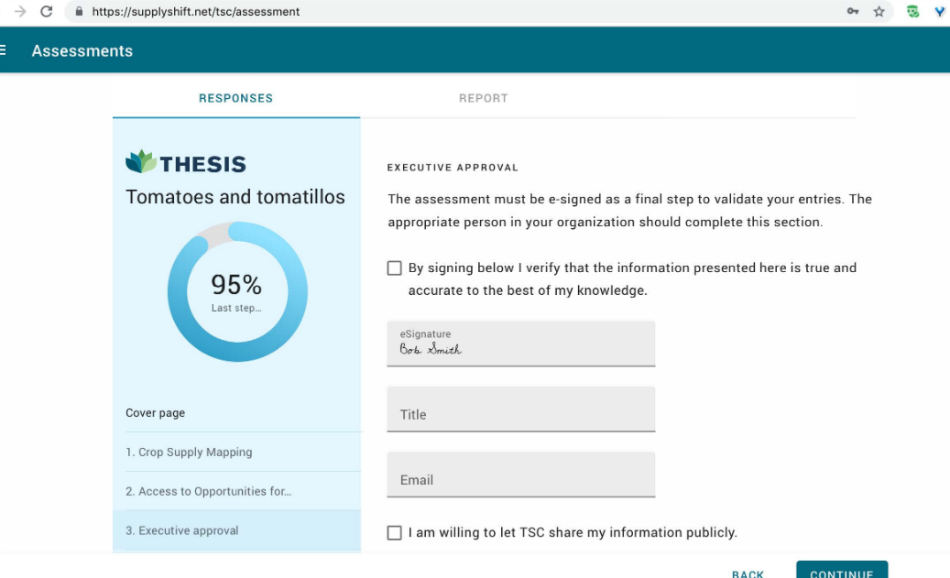This screenshot has width=950, height=578.
Task: Click the blue V extension icon
Action: (x=940, y=12)
